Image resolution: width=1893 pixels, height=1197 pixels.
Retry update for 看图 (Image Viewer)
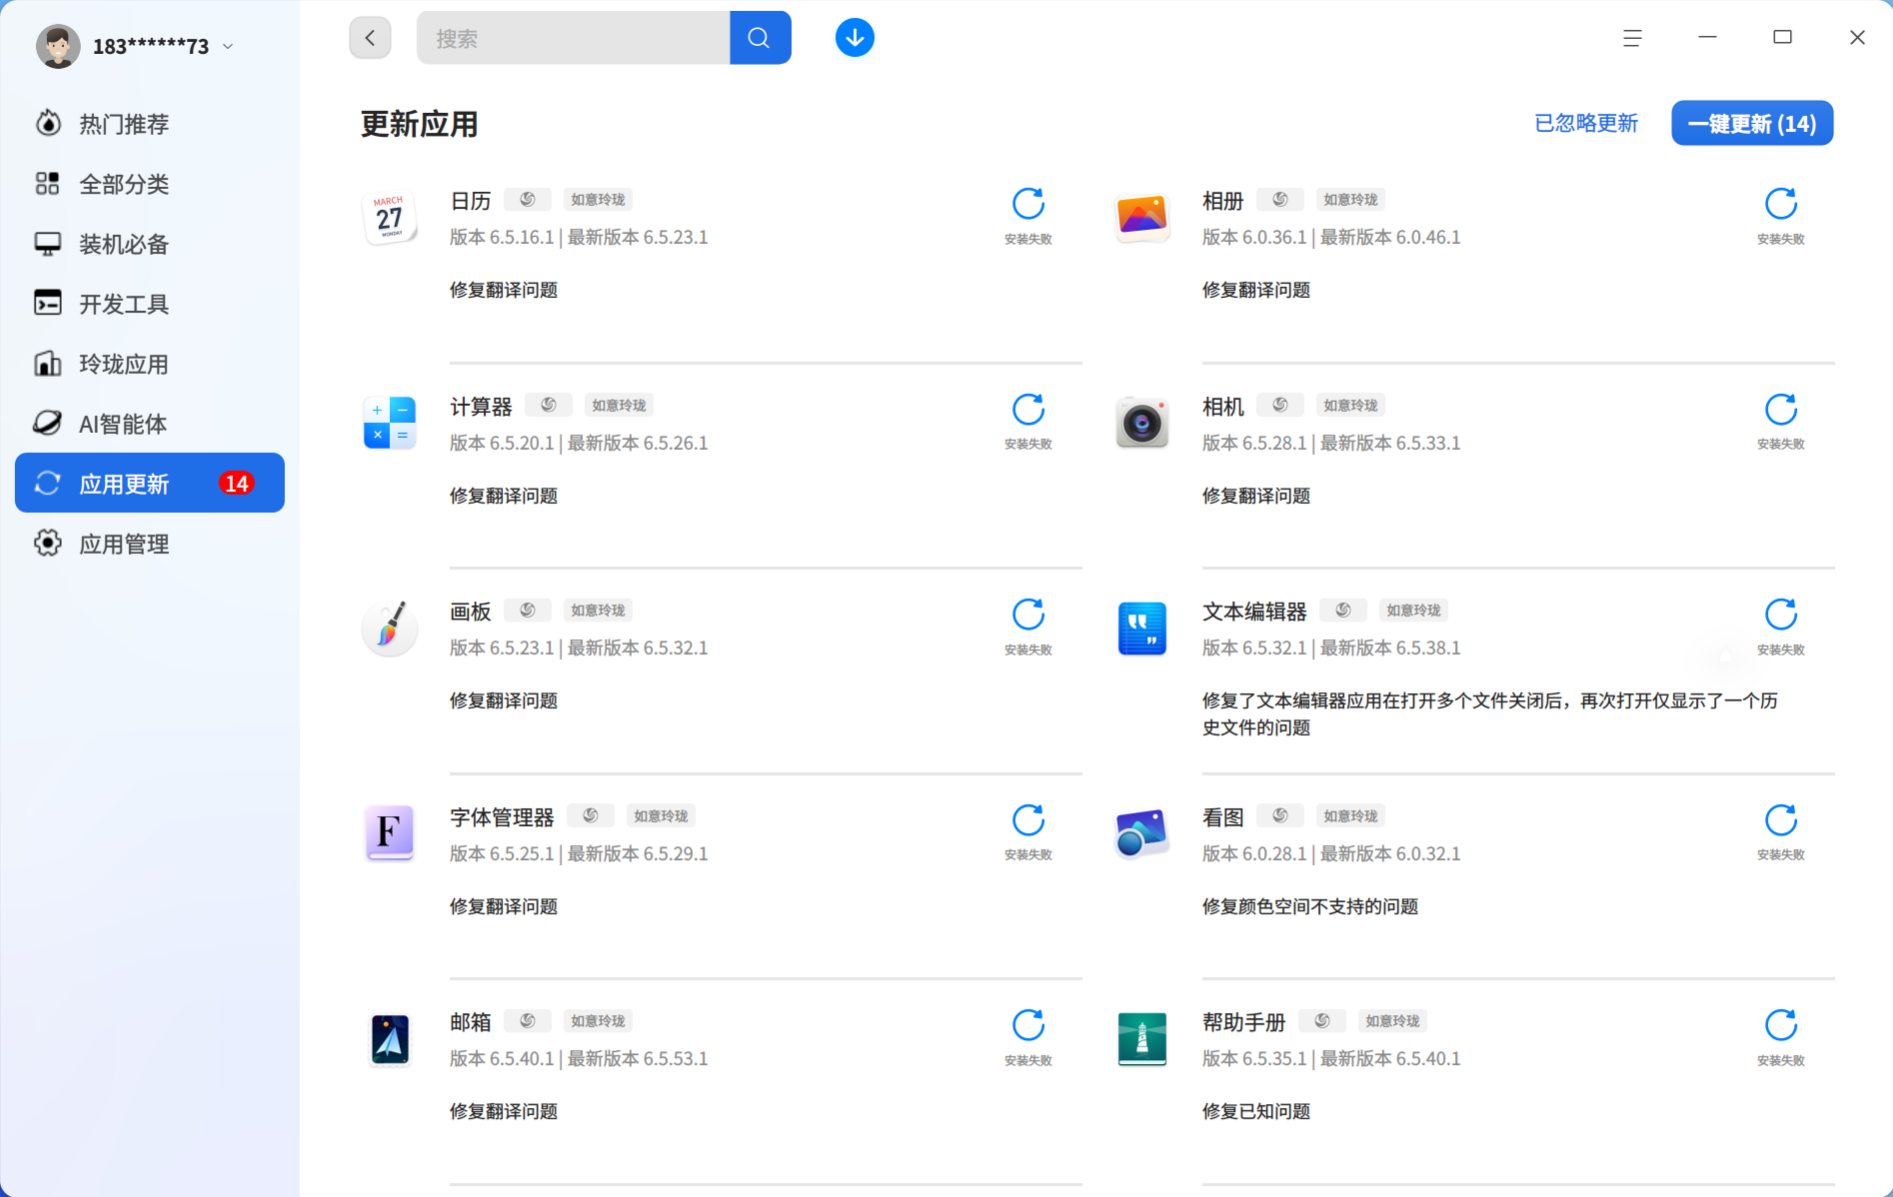[x=1780, y=821]
